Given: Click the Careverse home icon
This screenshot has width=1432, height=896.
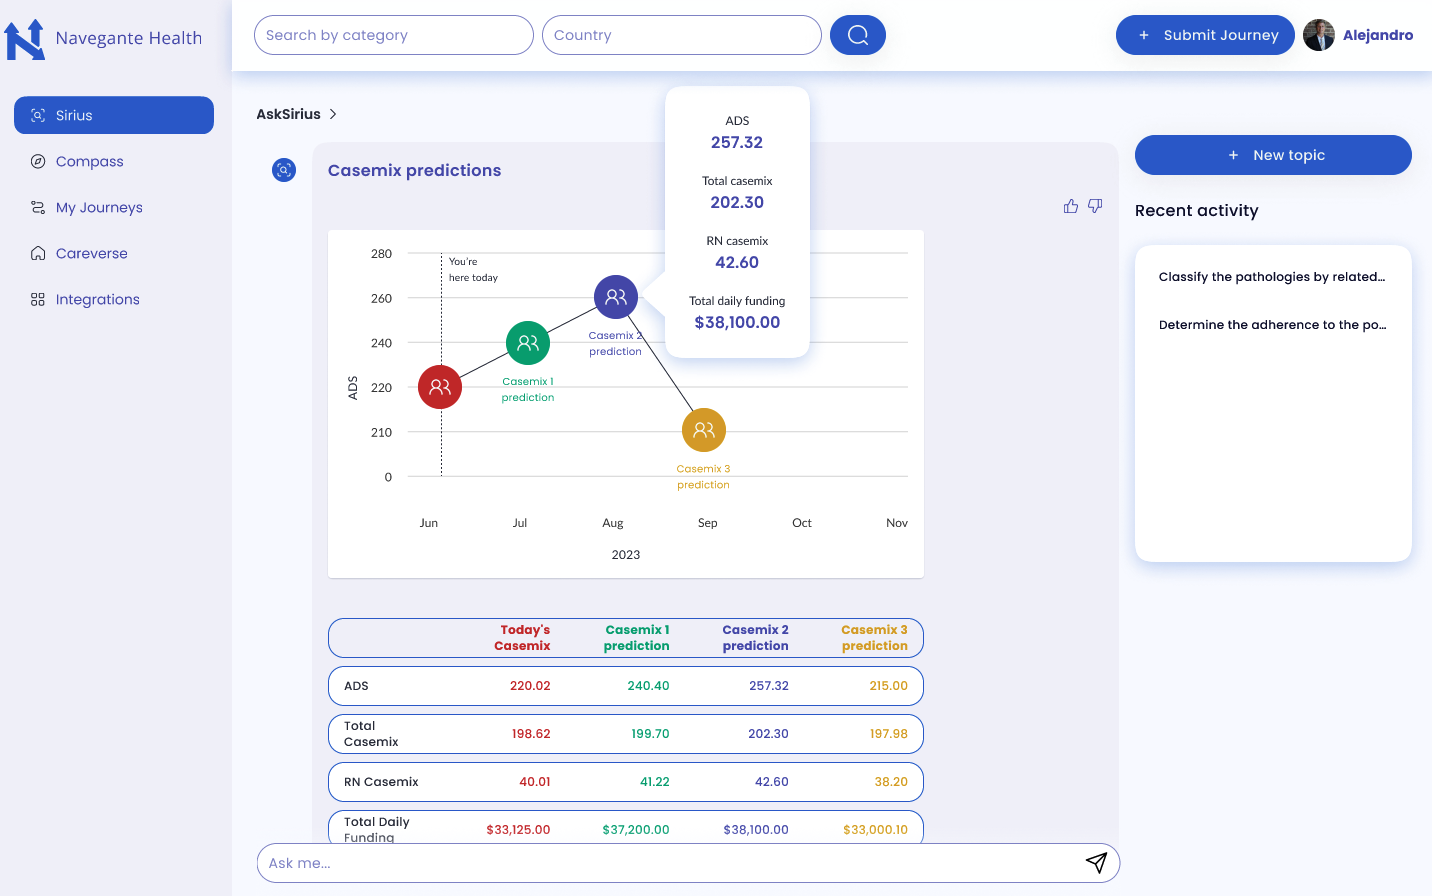Looking at the screenshot, I should [x=38, y=253].
